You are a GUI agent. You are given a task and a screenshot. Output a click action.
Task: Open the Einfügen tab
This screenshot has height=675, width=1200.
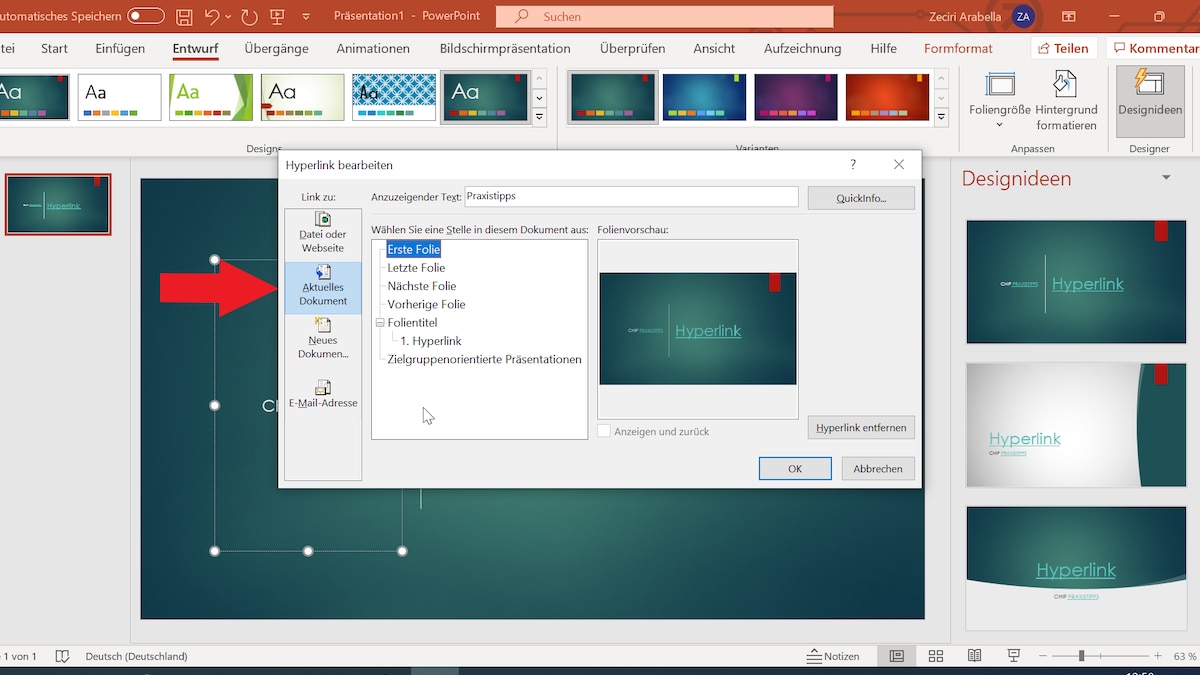point(120,48)
